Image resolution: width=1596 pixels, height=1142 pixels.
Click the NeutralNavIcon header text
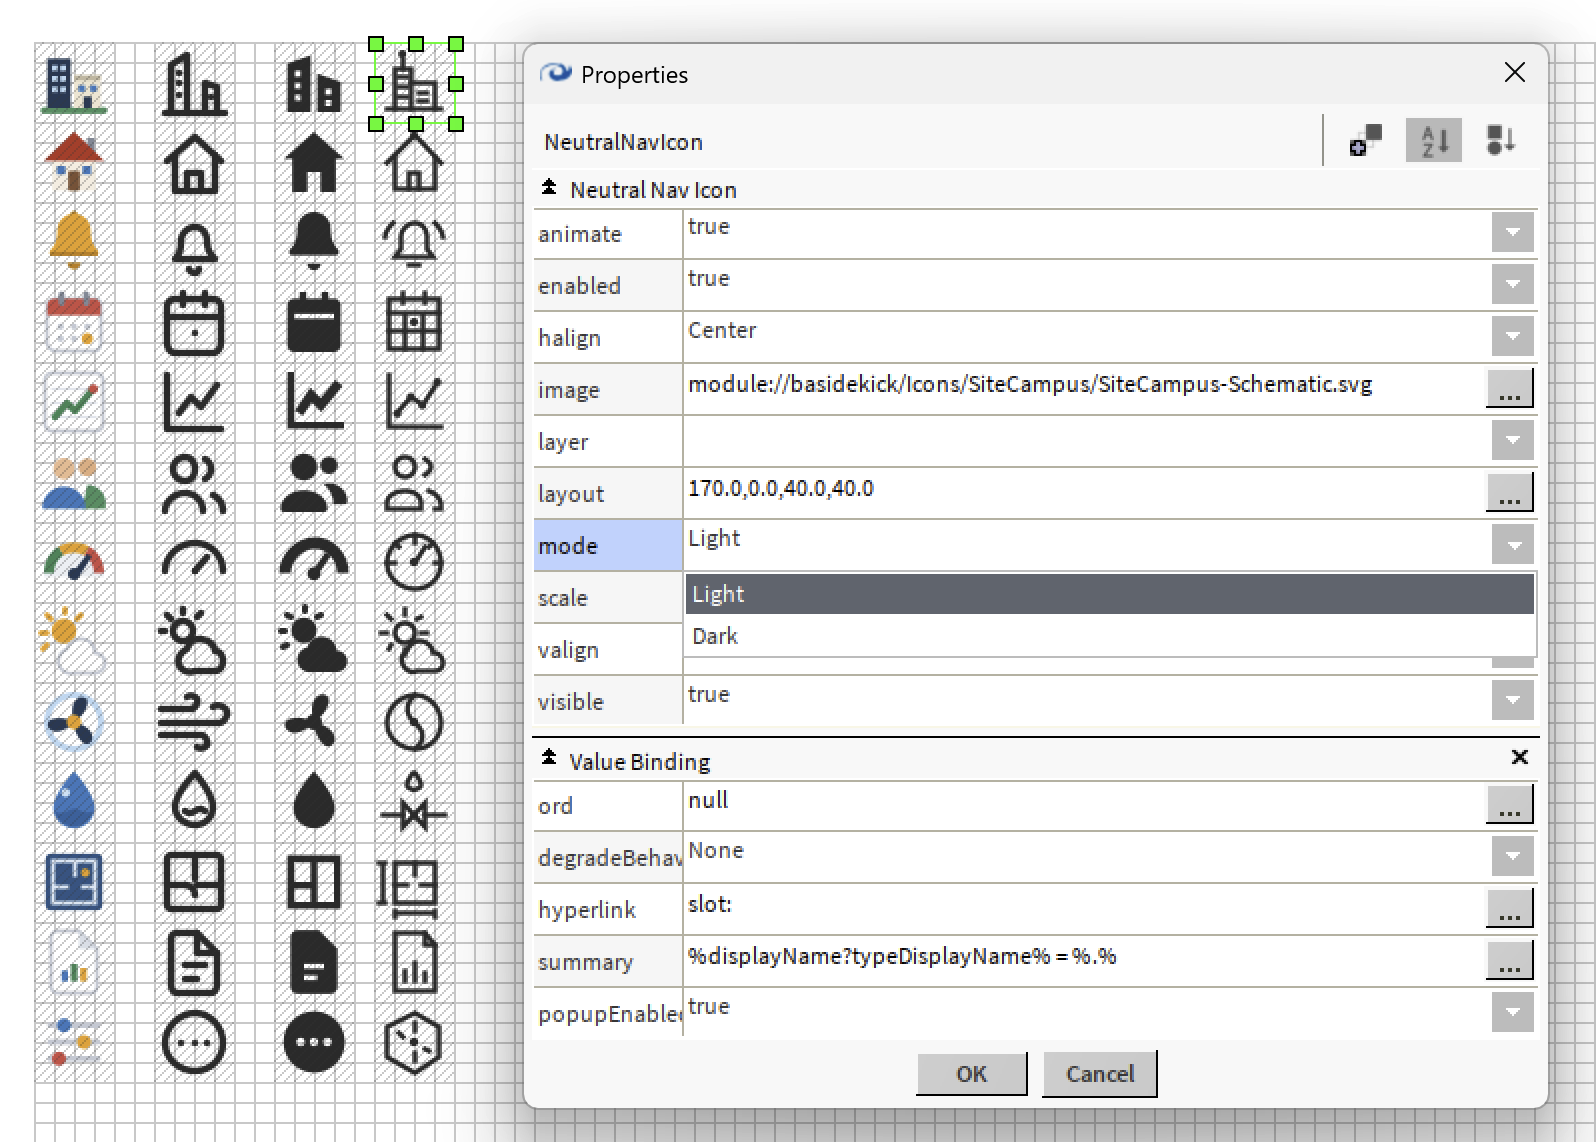[623, 142]
